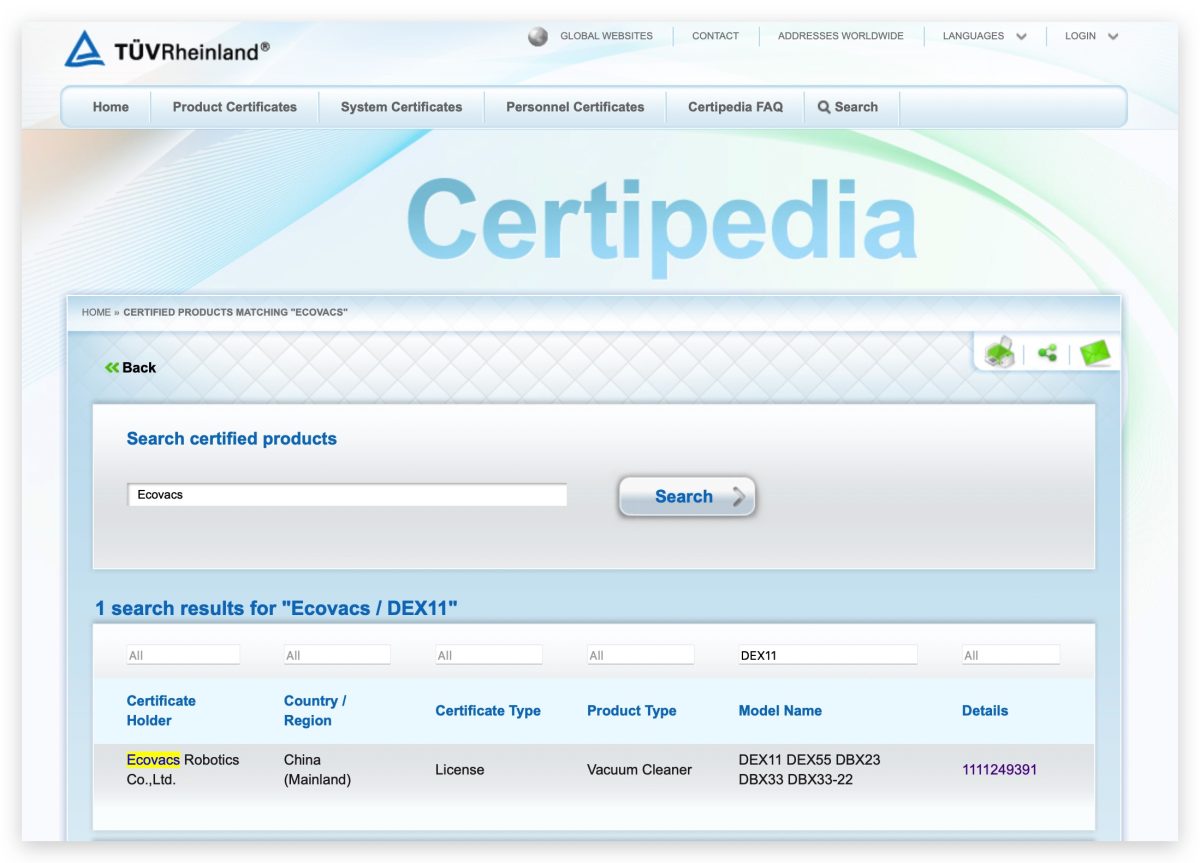Image resolution: width=1200 pixels, height=863 pixels.
Task: Click the Product Type filter field
Action: [x=641, y=655]
